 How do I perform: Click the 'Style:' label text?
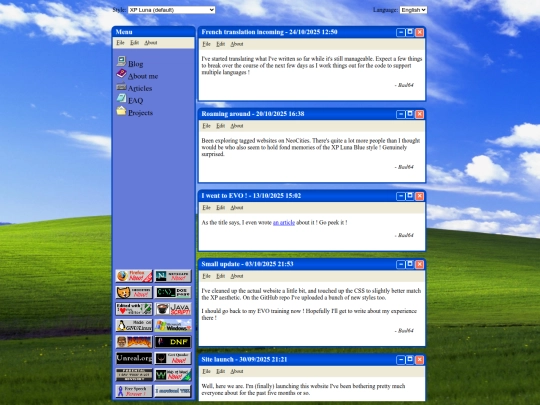point(120,10)
